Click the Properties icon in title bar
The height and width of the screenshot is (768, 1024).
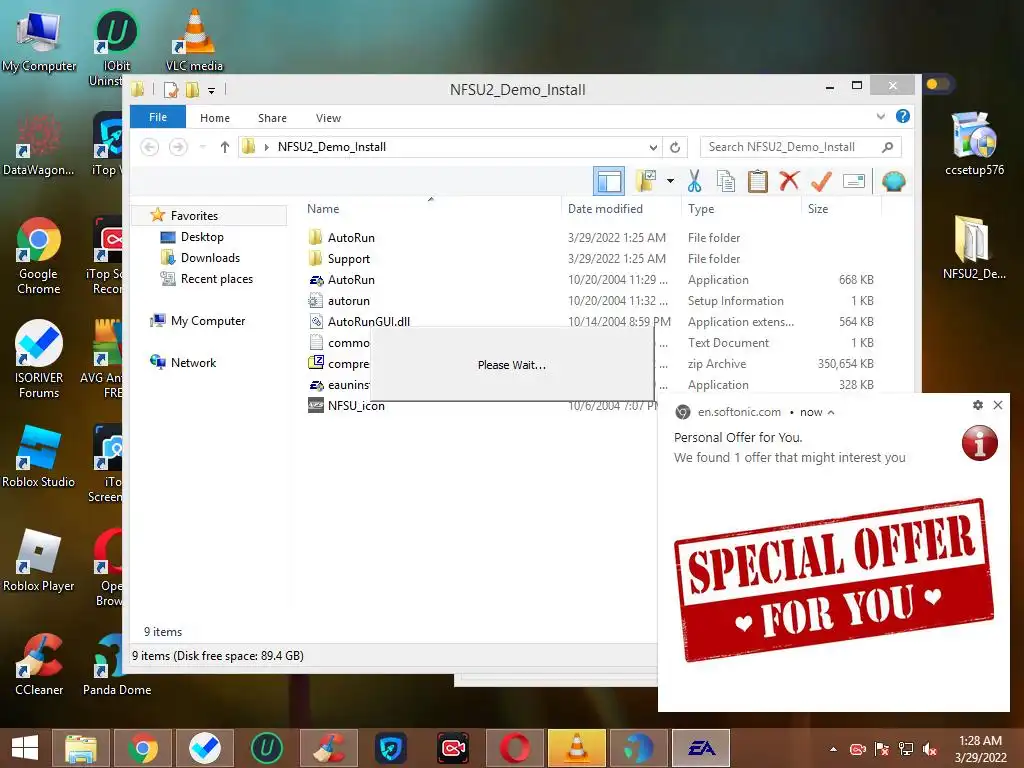pos(170,89)
